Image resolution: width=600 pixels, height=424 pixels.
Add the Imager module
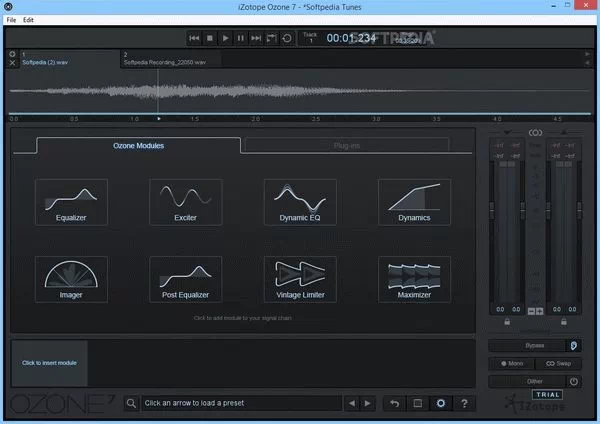click(71, 281)
